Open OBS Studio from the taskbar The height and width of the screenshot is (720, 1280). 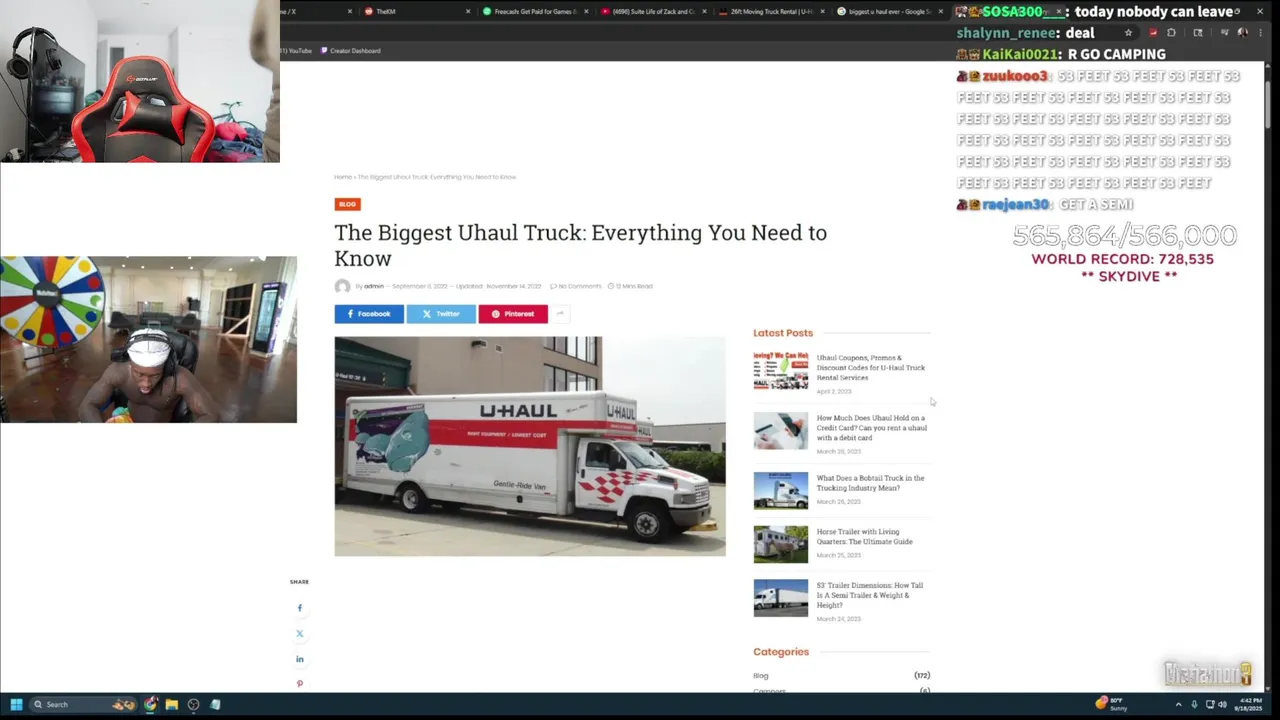pos(193,704)
